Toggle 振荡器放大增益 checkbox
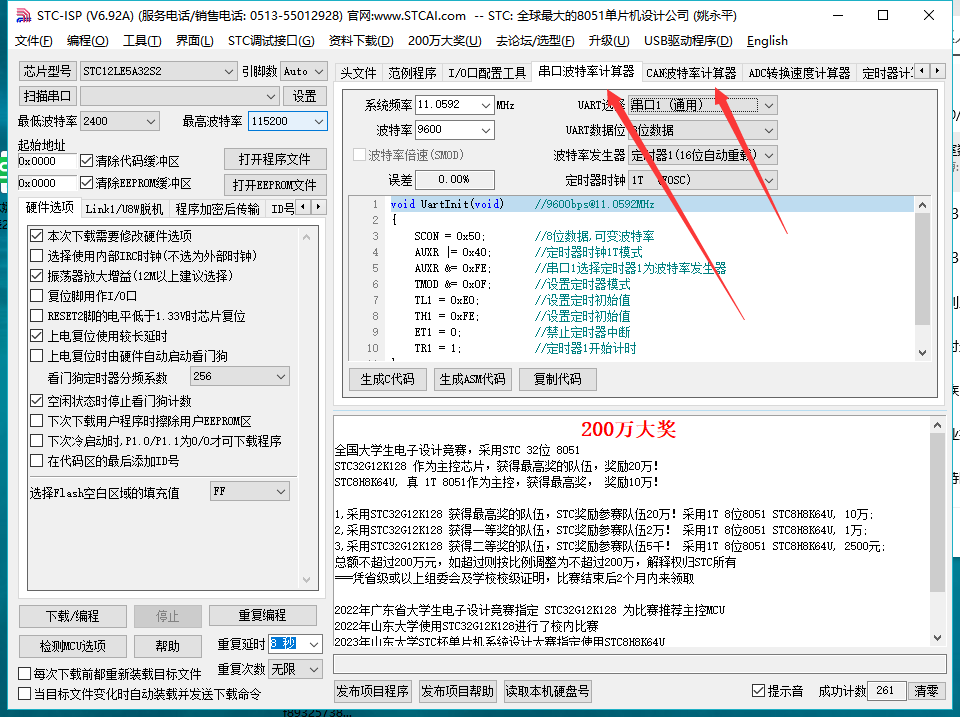Image resolution: width=960 pixels, height=717 pixels. [x=37, y=276]
